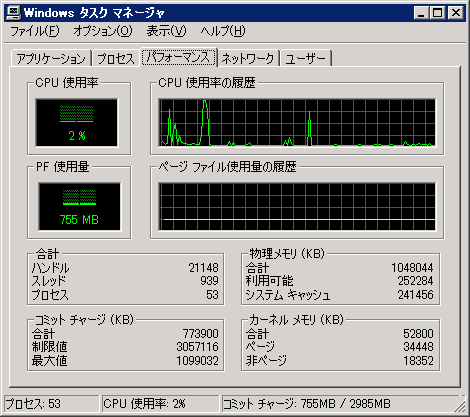Click the スレッド label
This screenshot has width=470, height=417.
[49, 281]
